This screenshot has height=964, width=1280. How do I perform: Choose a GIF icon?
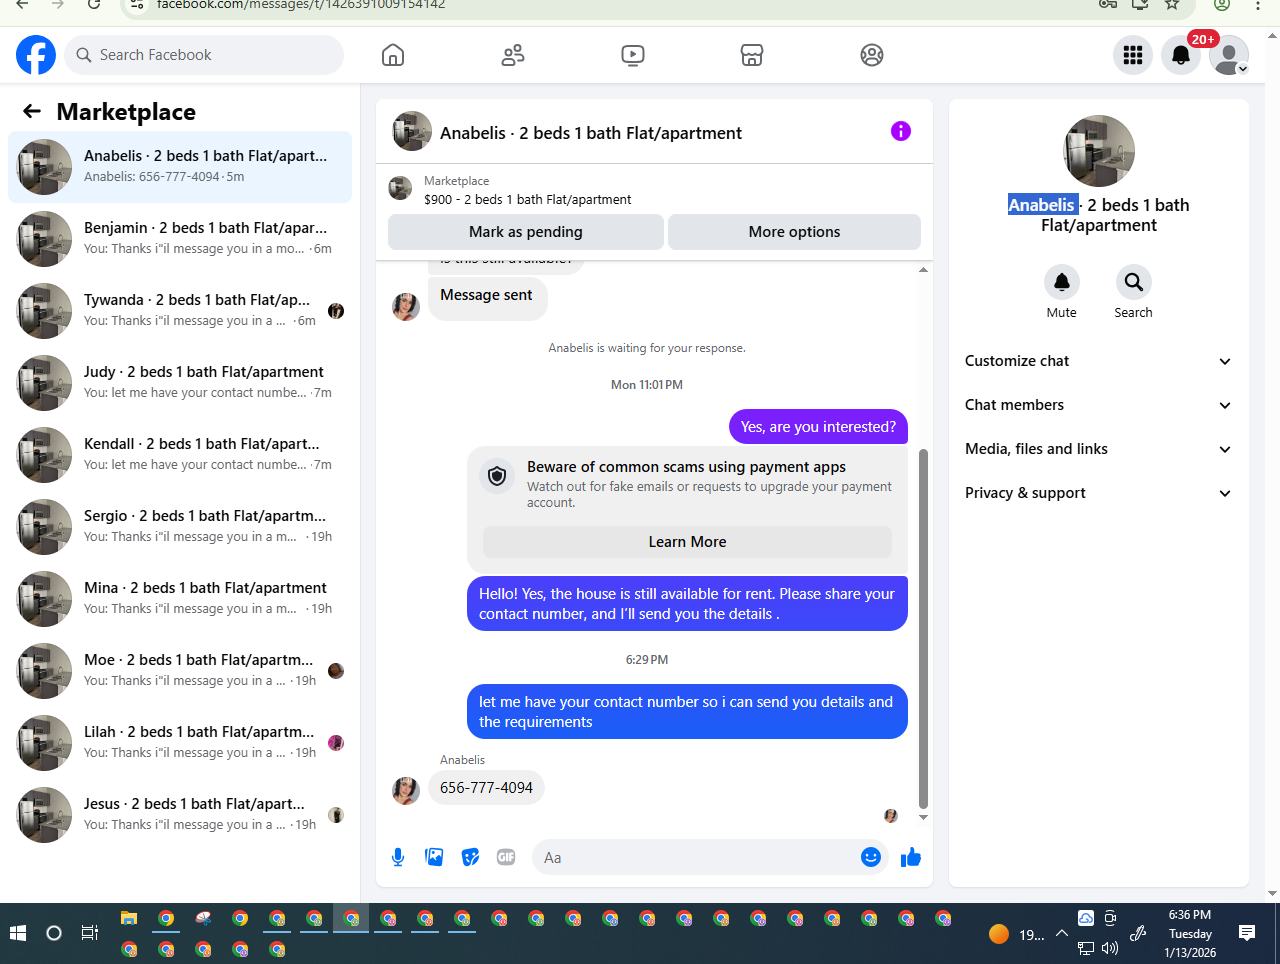point(506,857)
